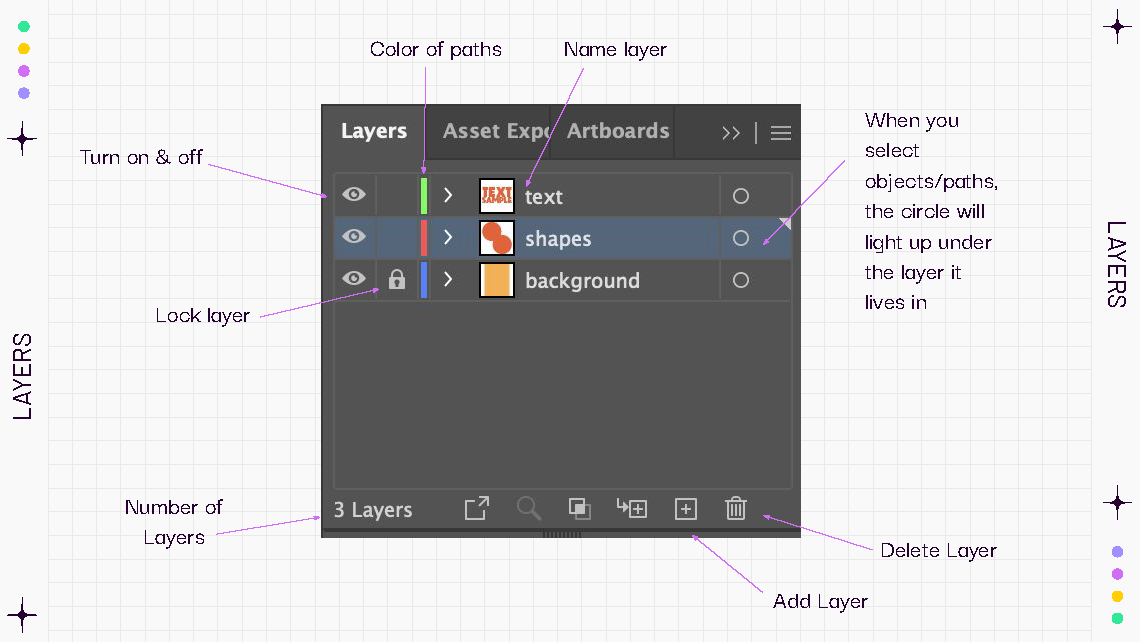This screenshot has width=1140, height=642.
Task: Click the Collect for Export icon
Action: click(x=476, y=509)
